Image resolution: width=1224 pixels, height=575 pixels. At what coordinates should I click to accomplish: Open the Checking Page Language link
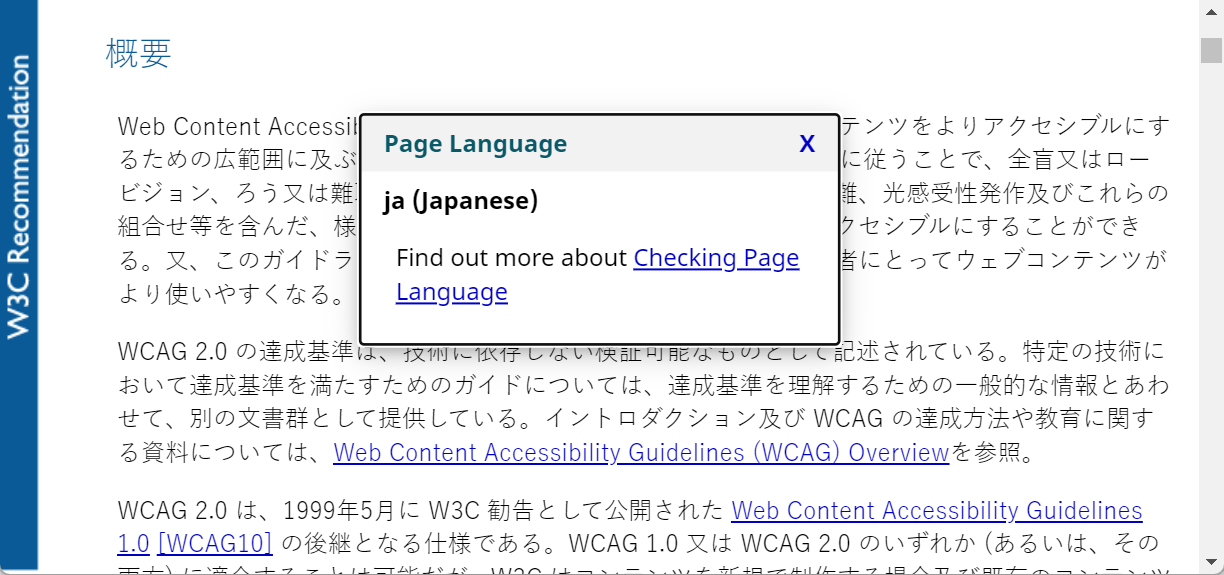[715, 258]
